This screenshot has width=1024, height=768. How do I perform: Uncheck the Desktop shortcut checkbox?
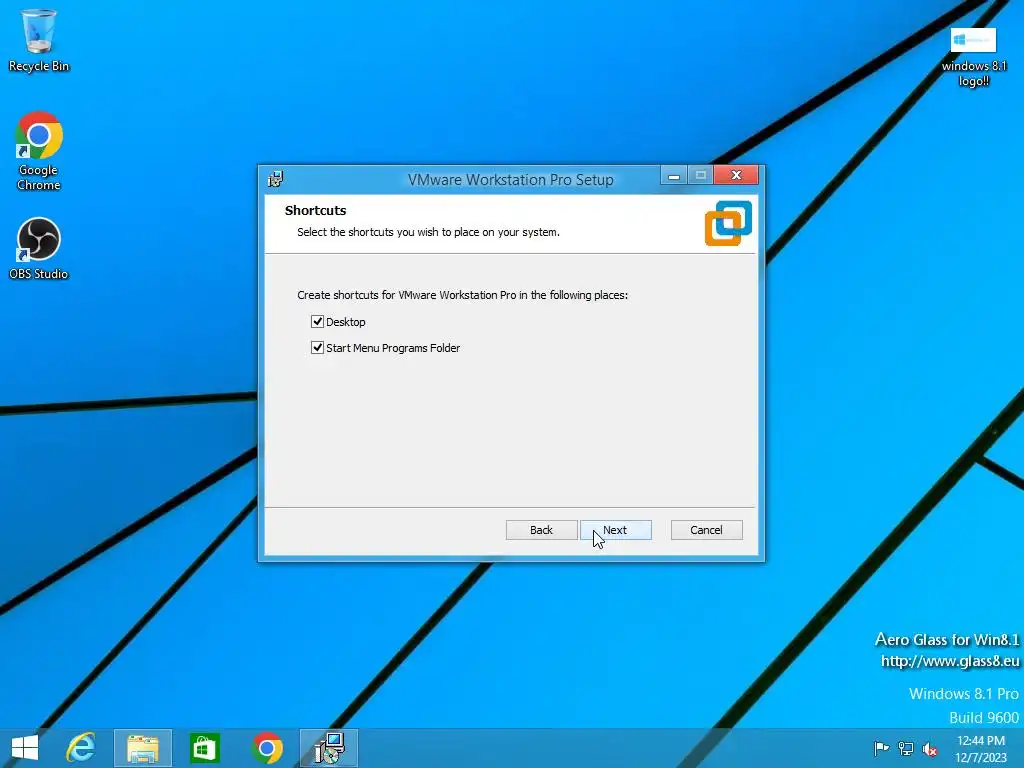pos(317,321)
